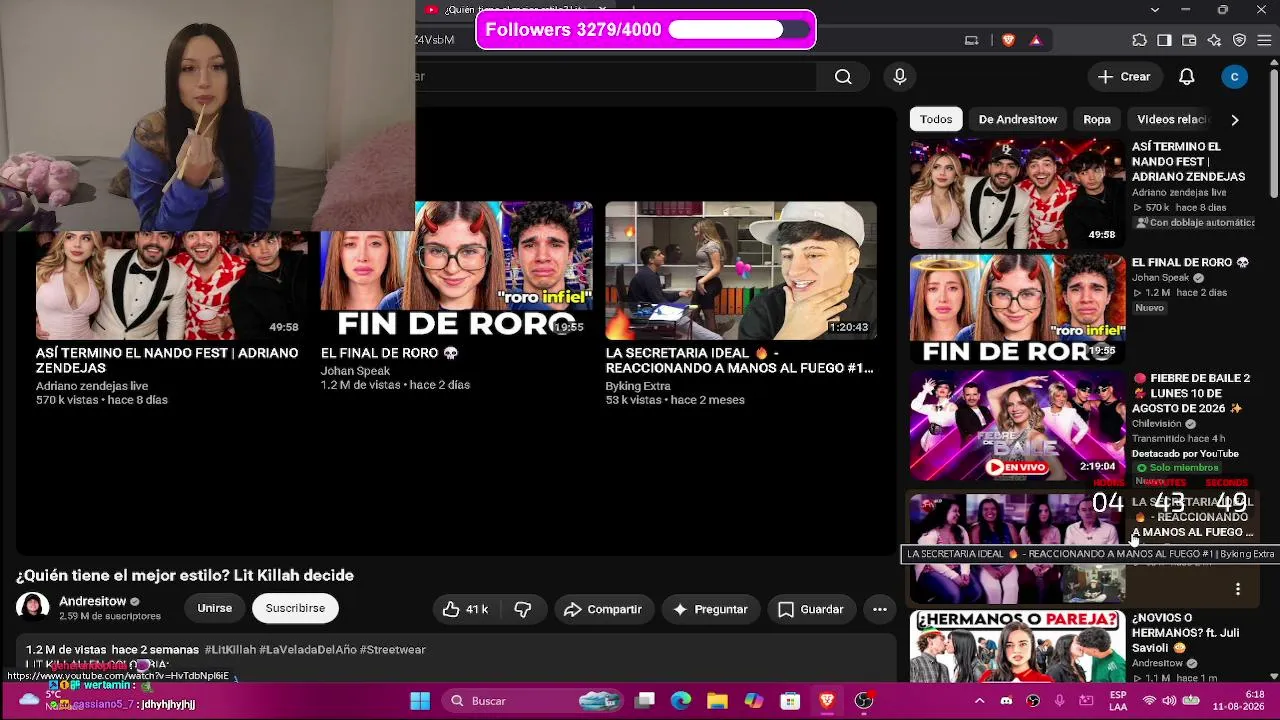1280x720 pixels.
Task: Open the Brave VPN shield icon
Action: pyautogui.click(x=1239, y=40)
